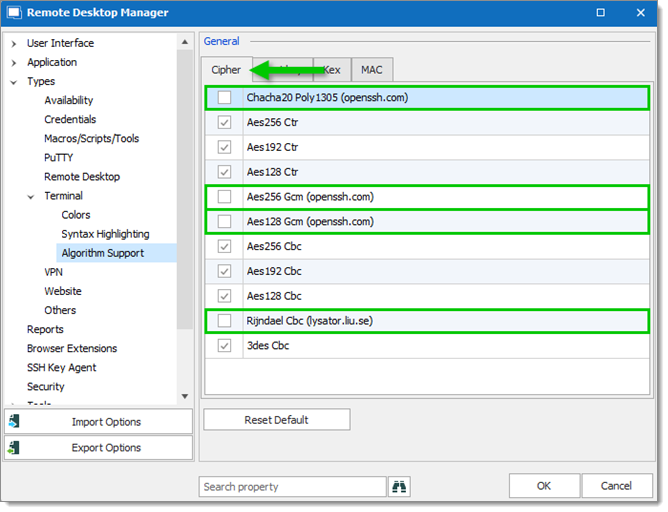Uncheck the Aes192 Cbc cipher
The height and width of the screenshot is (512, 668).
224,270
